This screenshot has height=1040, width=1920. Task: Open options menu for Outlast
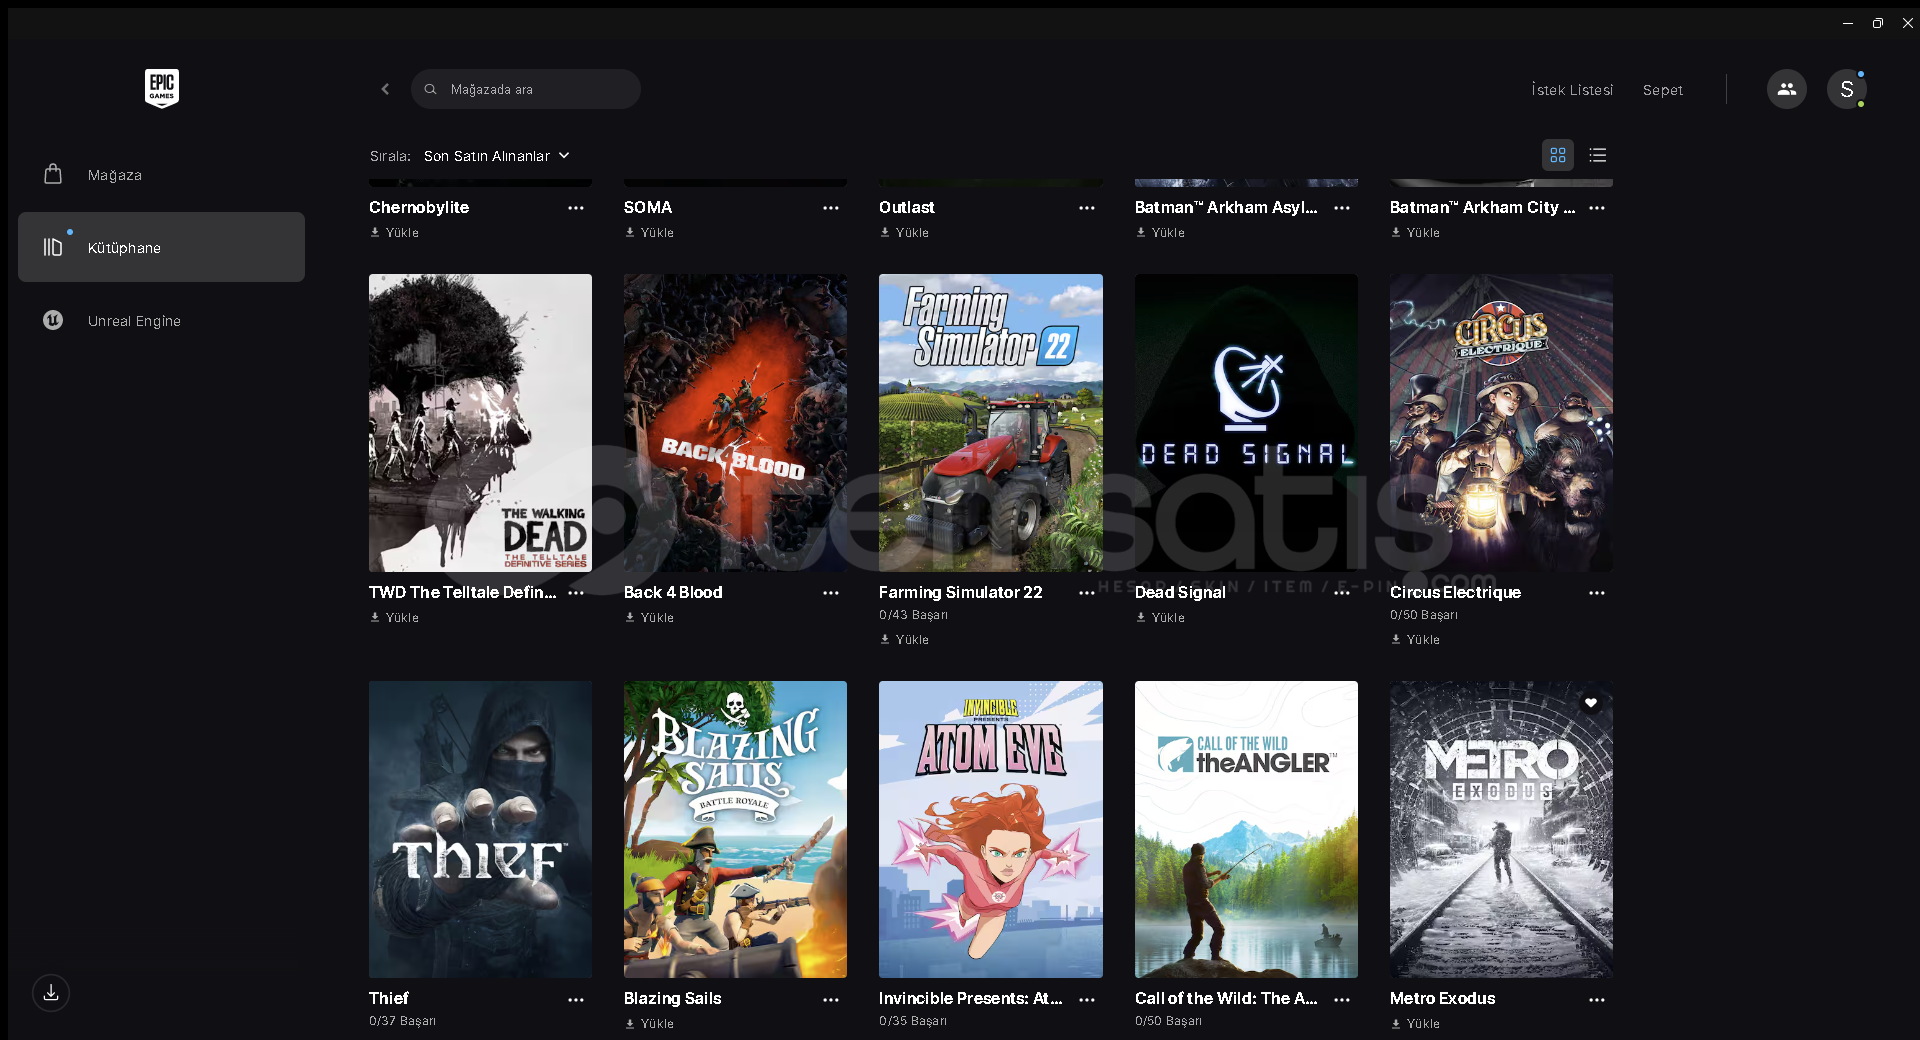click(1087, 208)
